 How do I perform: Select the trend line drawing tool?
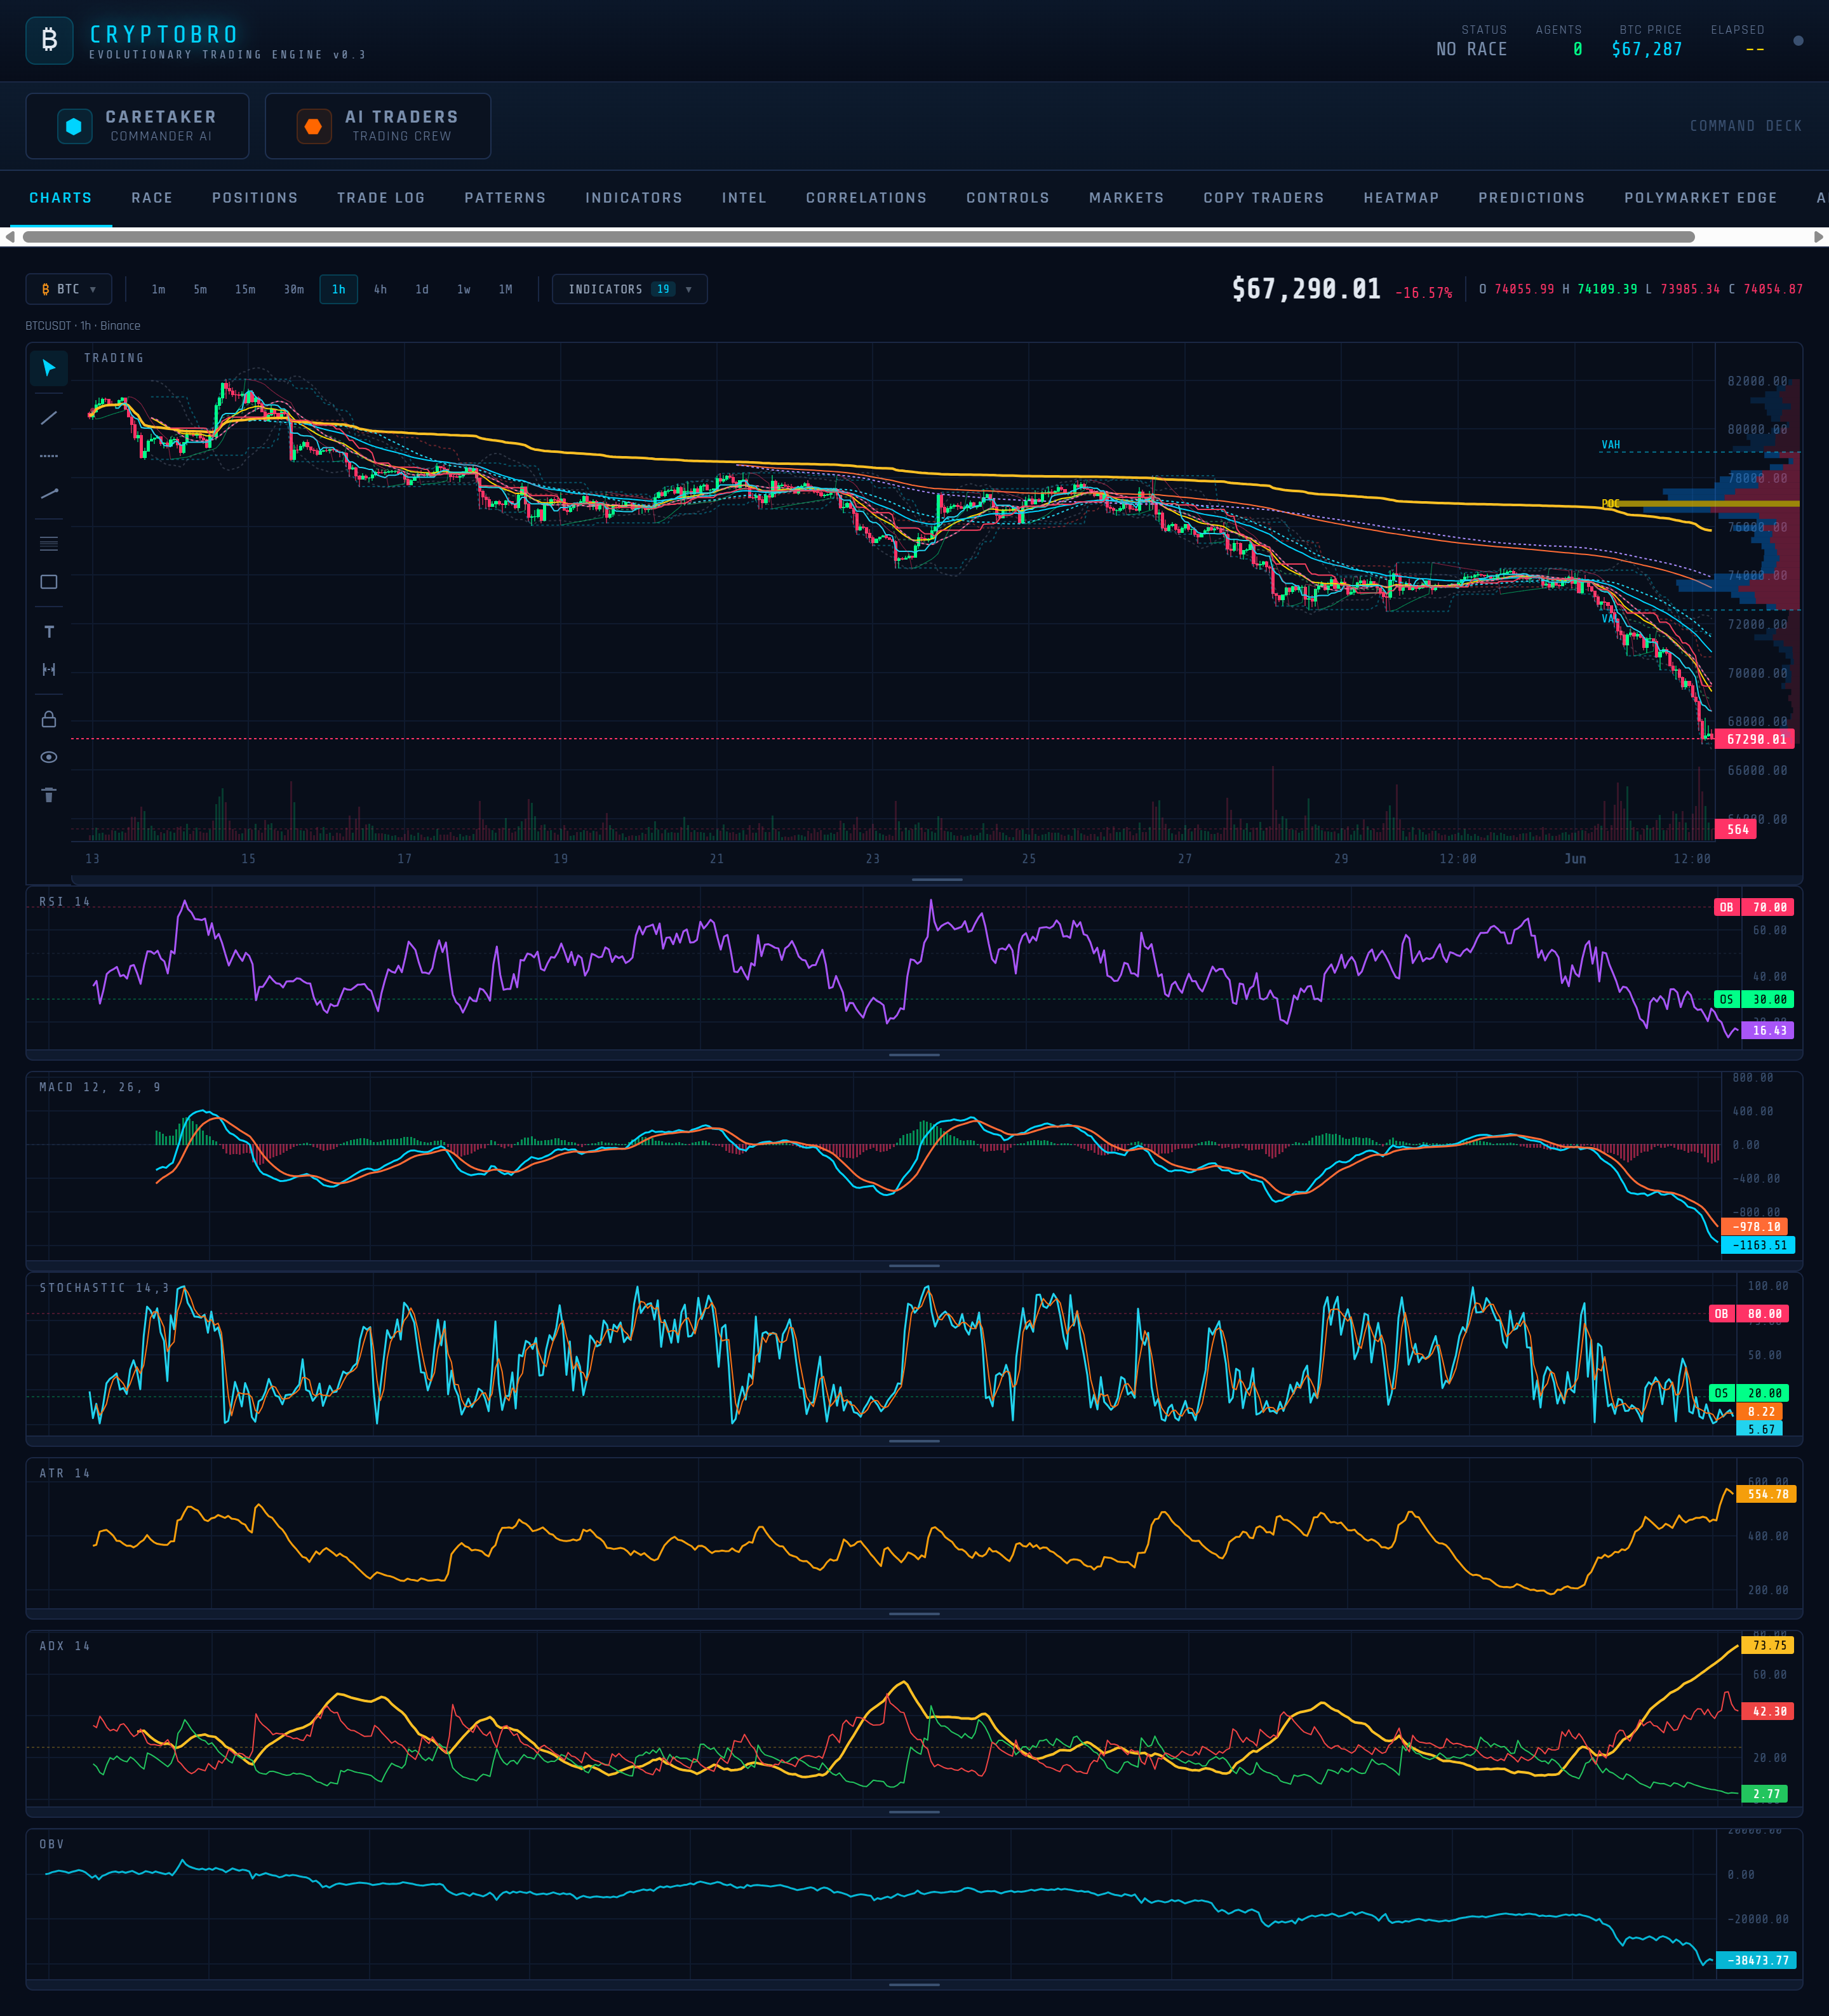click(49, 418)
